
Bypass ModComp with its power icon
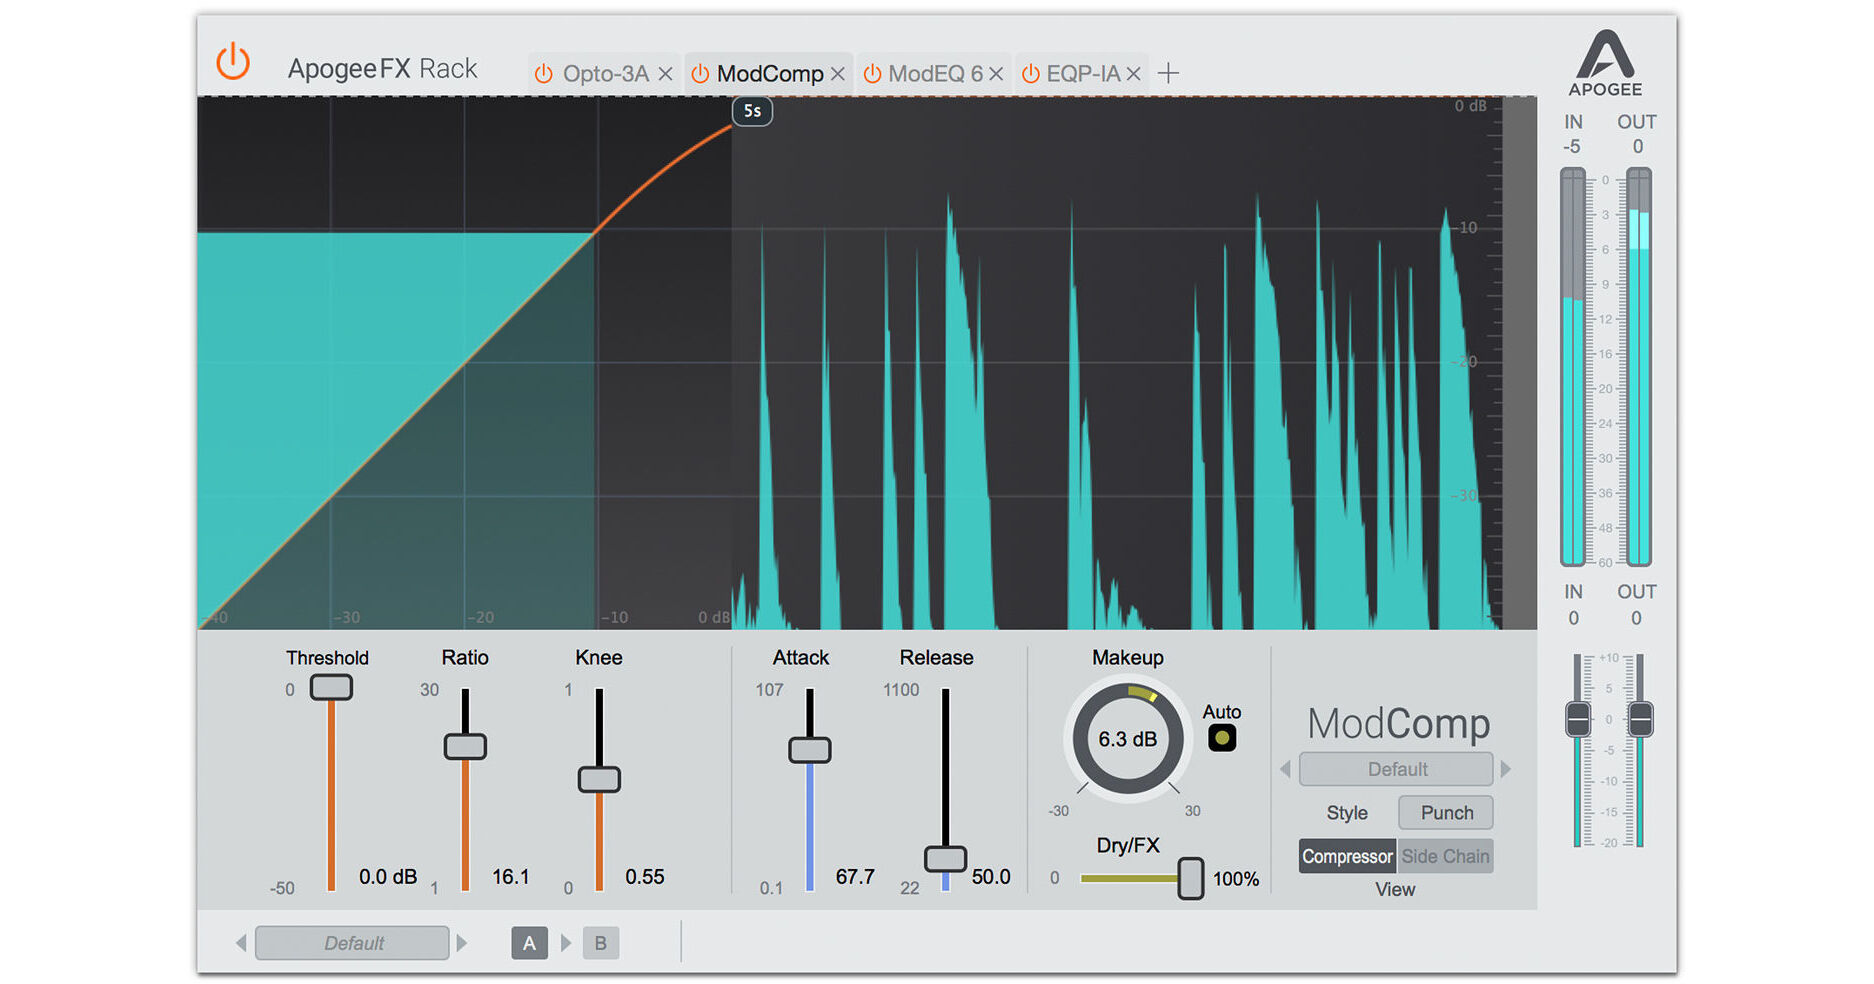(x=701, y=72)
